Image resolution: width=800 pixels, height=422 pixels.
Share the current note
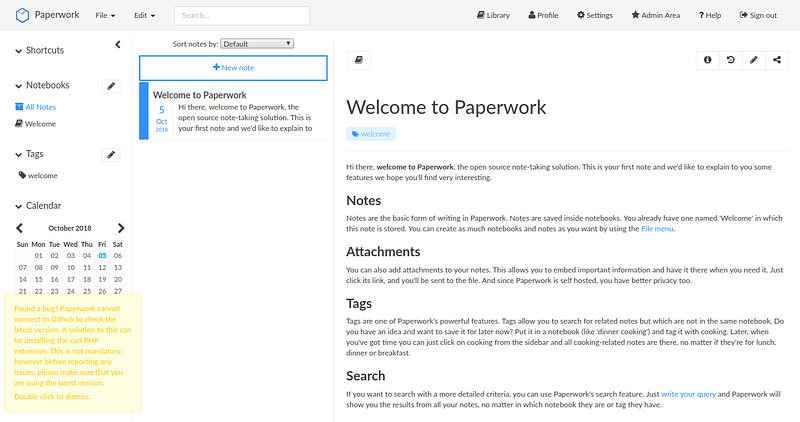pyautogui.click(x=777, y=60)
